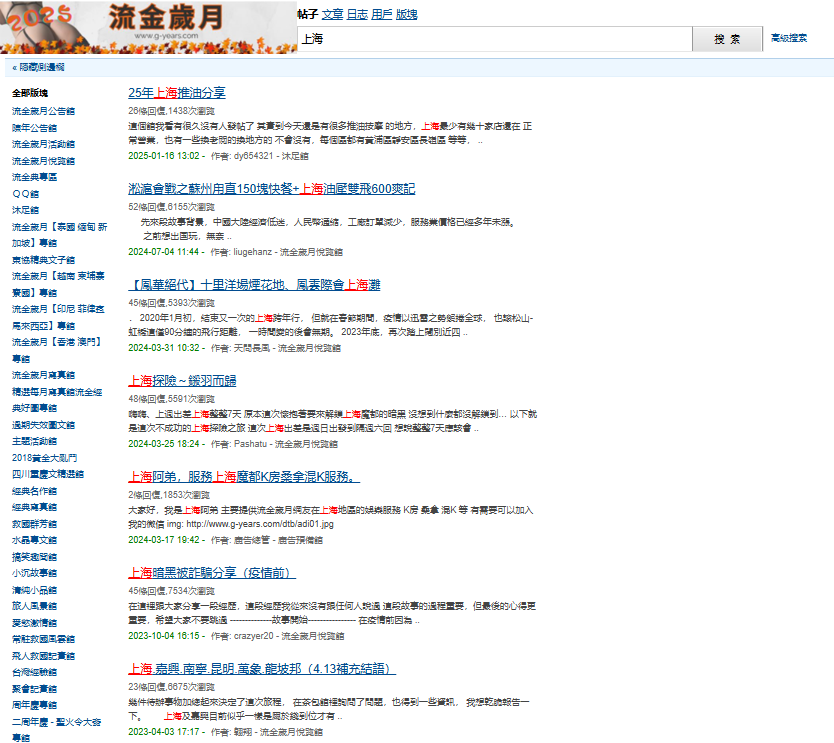The height and width of the screenshot is (743, 834).
Task: Click 沐足館 next to author dy654321
Action: tap(295, 156)
